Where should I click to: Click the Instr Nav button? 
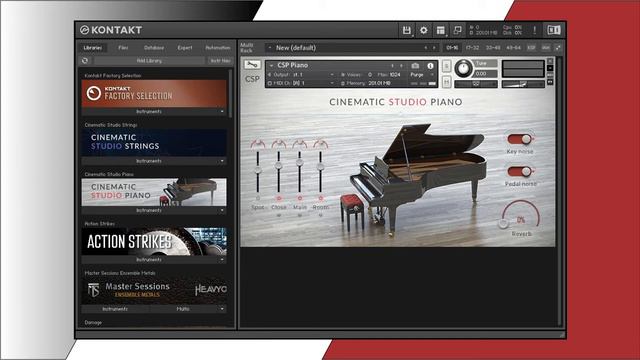(220, 60)
